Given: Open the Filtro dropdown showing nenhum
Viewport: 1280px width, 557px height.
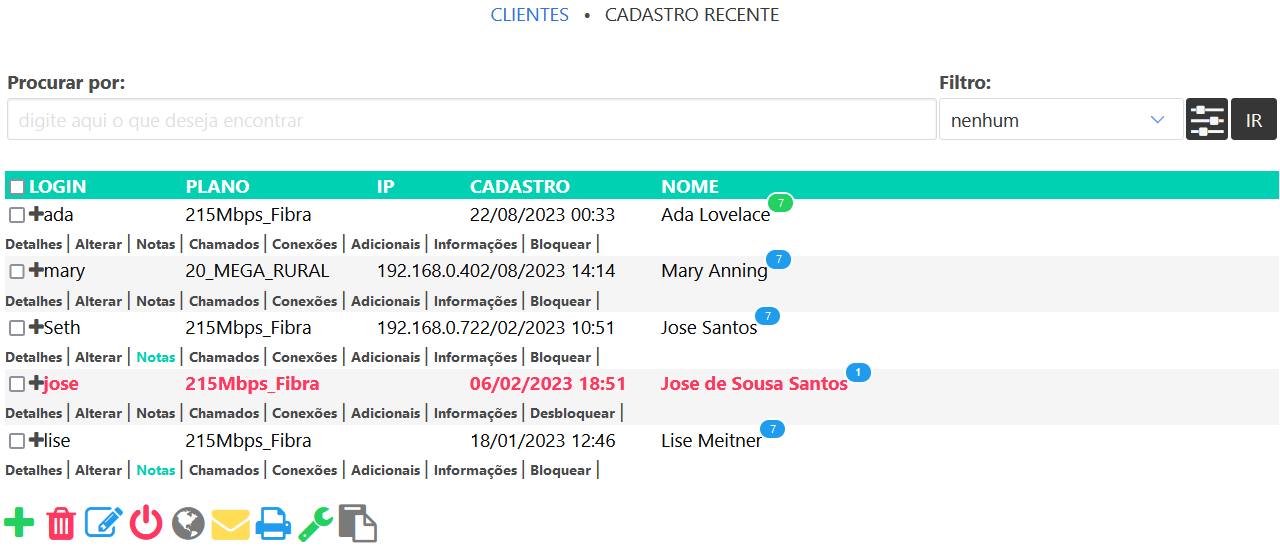Looking at the screenshot, I should pos(1060,120).
